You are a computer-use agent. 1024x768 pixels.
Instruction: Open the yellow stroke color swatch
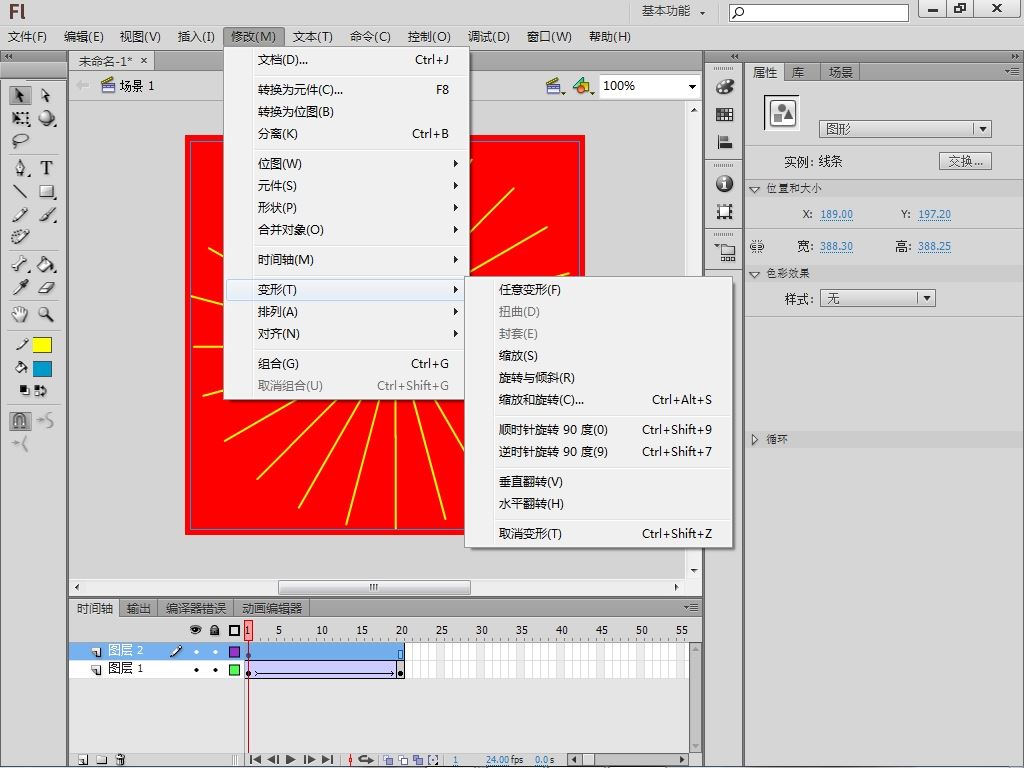[x=42, y=345]
